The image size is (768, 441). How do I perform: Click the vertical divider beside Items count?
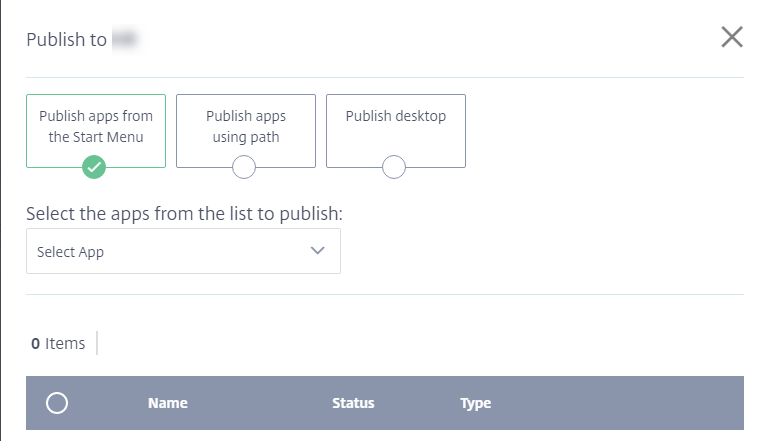click(x=97, y=343)
